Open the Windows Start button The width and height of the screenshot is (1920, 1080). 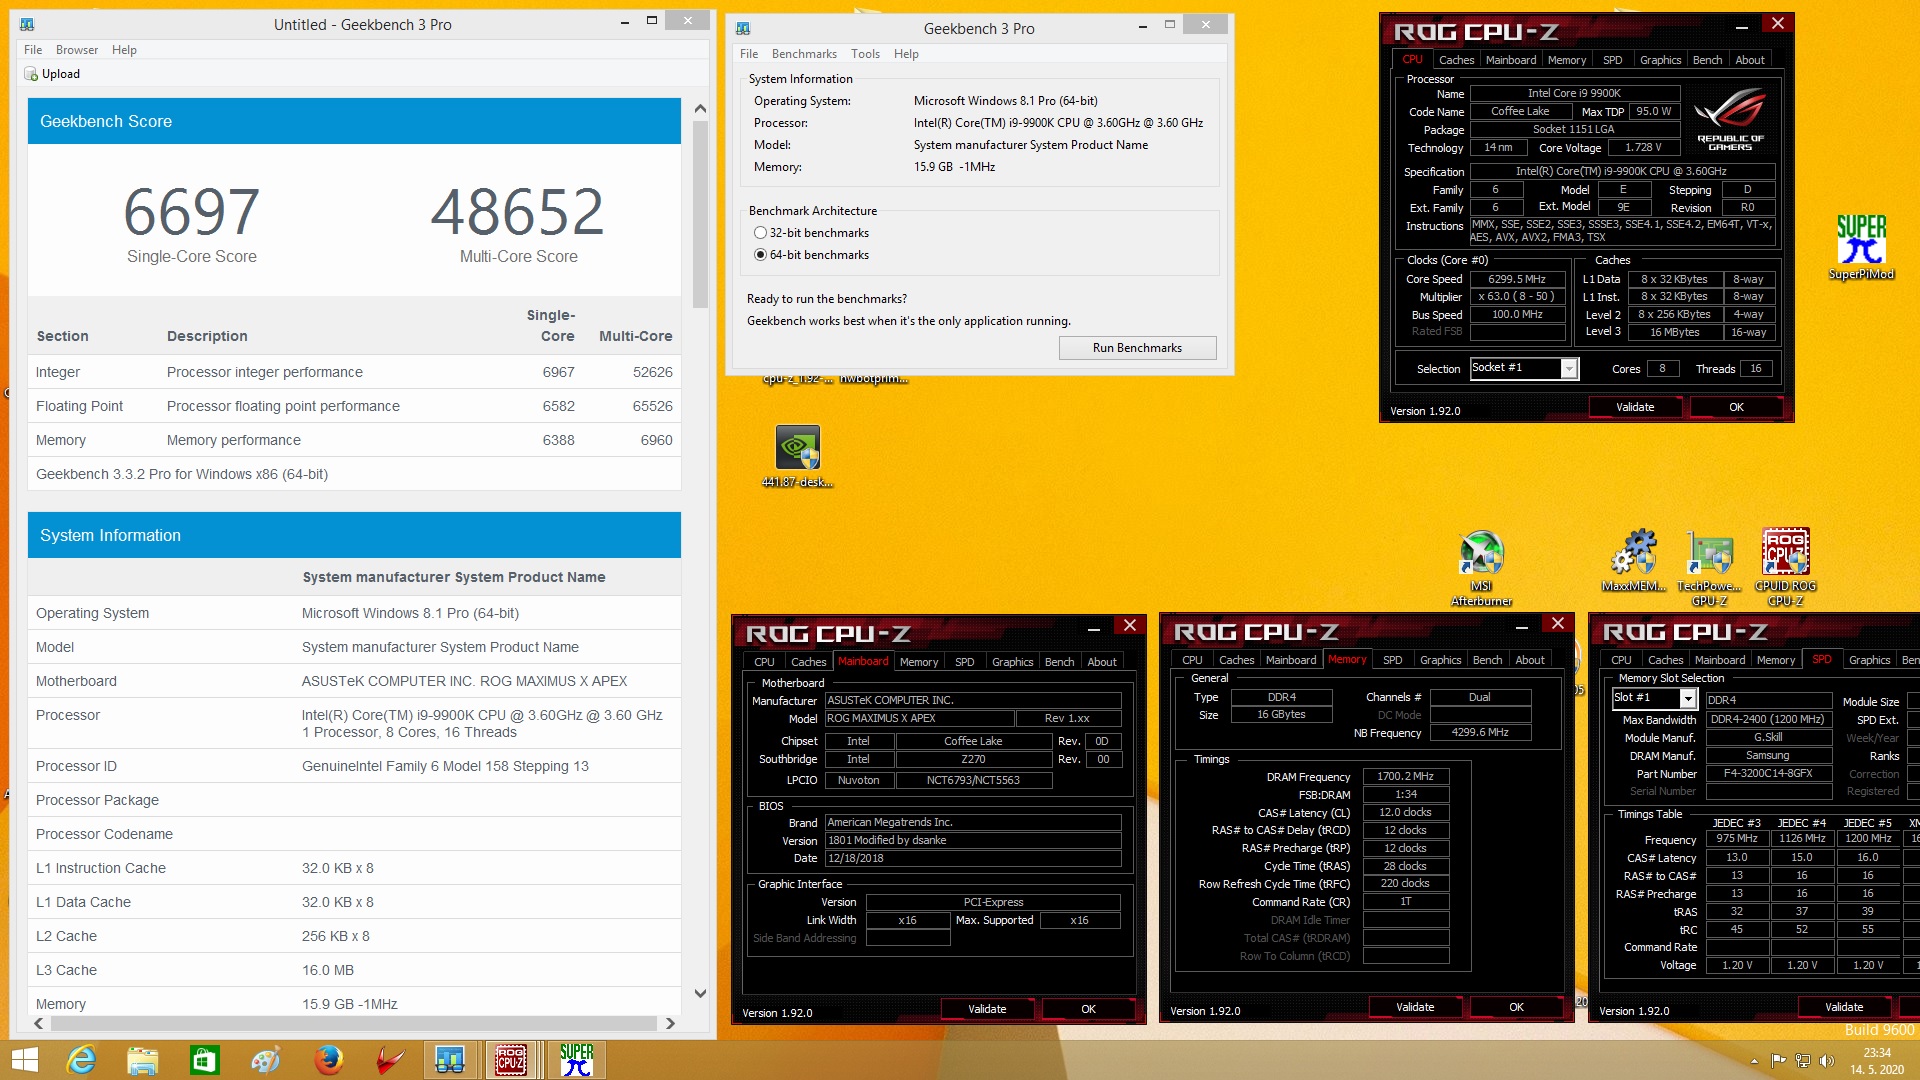[x=25, y=1060]
